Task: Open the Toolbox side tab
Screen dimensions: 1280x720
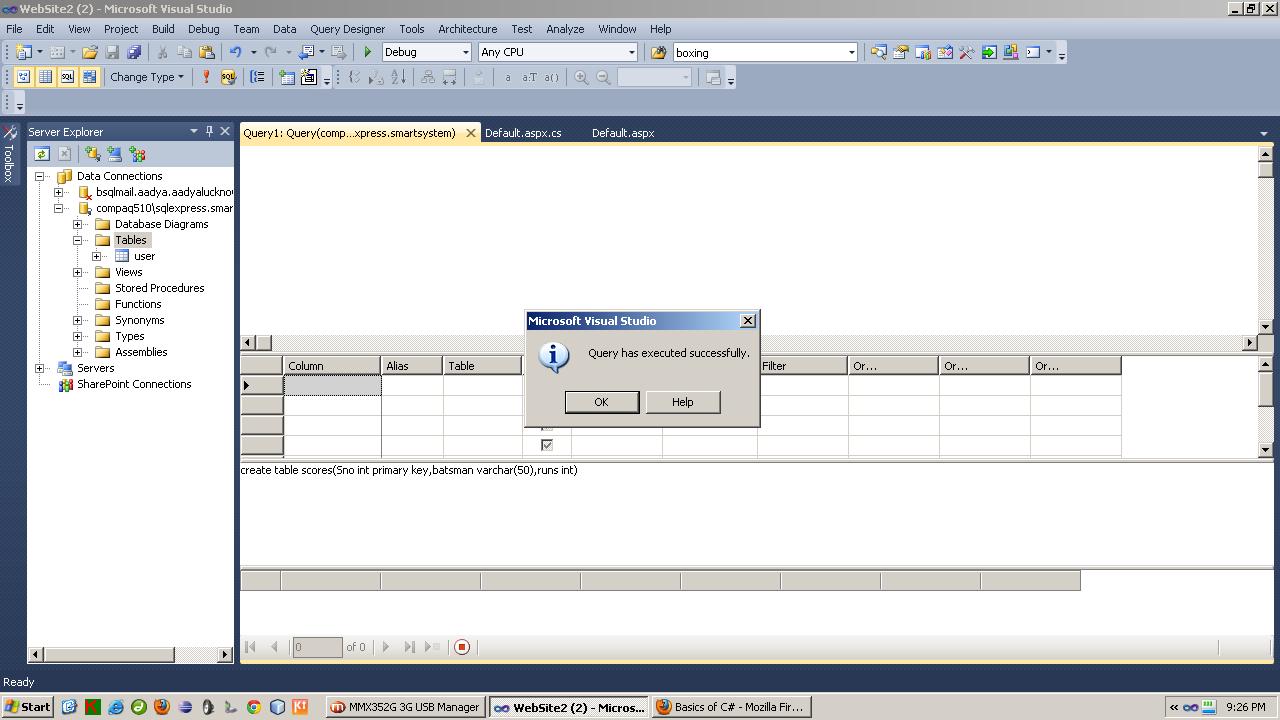Action: point(9,155)
